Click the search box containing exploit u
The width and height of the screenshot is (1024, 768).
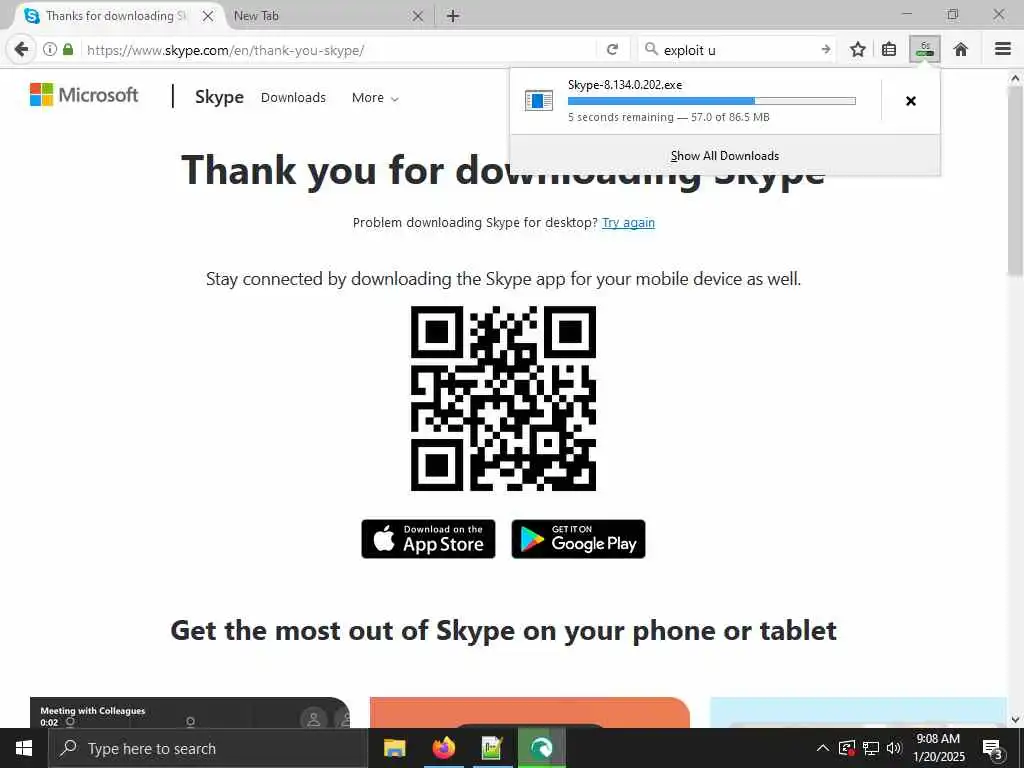738,50
